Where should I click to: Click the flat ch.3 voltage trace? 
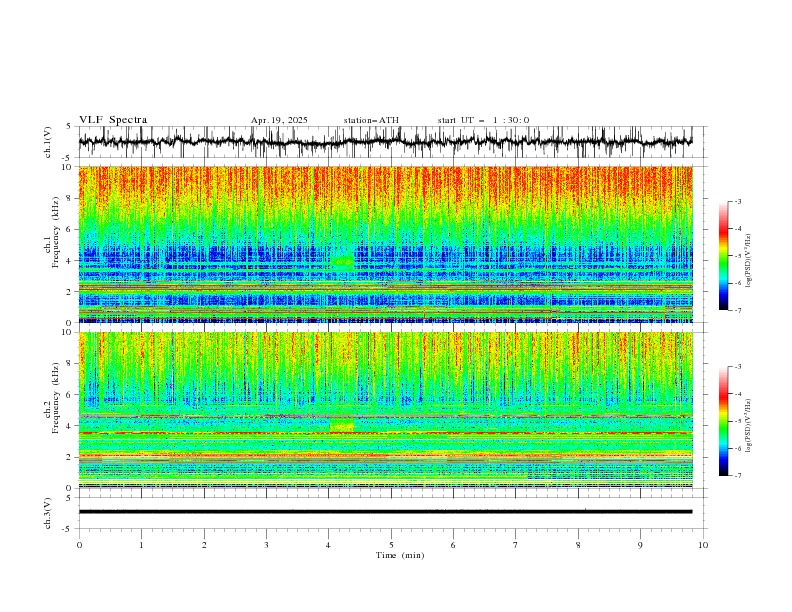385,512
